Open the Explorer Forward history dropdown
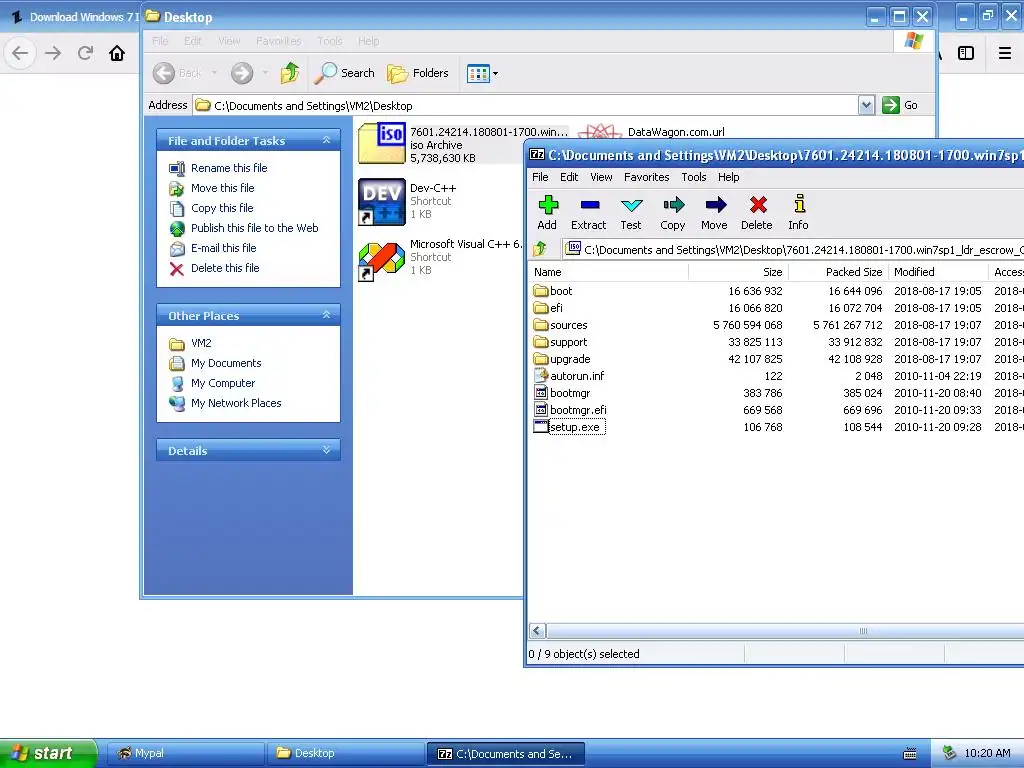This screenshot has height=768, width=1024. [265, 73]
